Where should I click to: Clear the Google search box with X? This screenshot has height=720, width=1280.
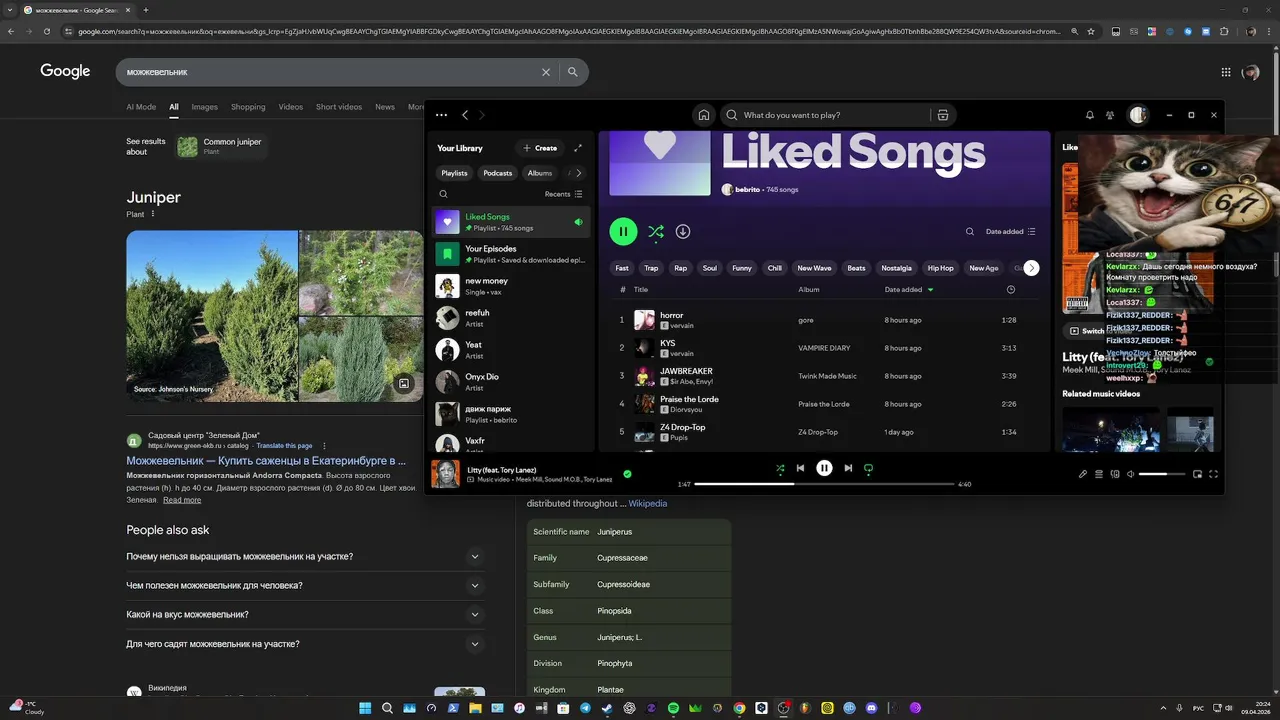coord(546,72)
